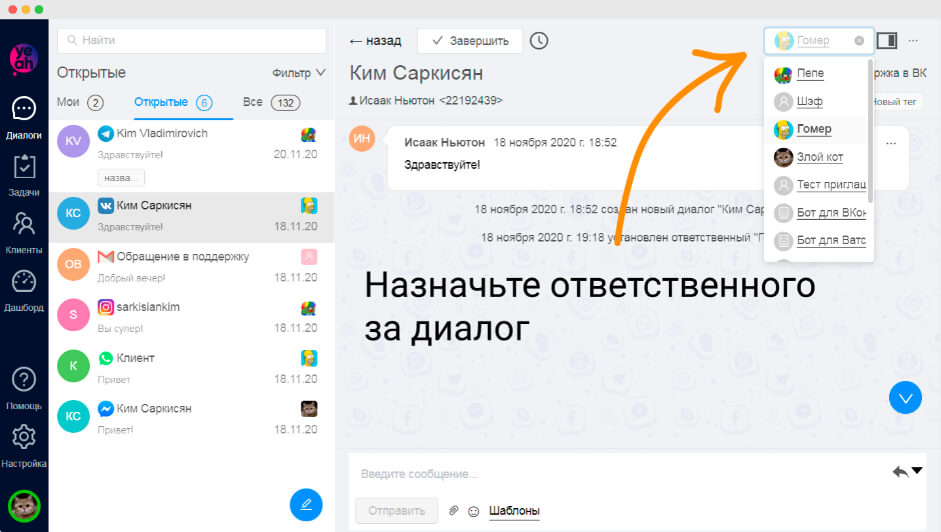Click the Завершить button
941x532 pixels.
pyautogui.click(x=470, y=41)
